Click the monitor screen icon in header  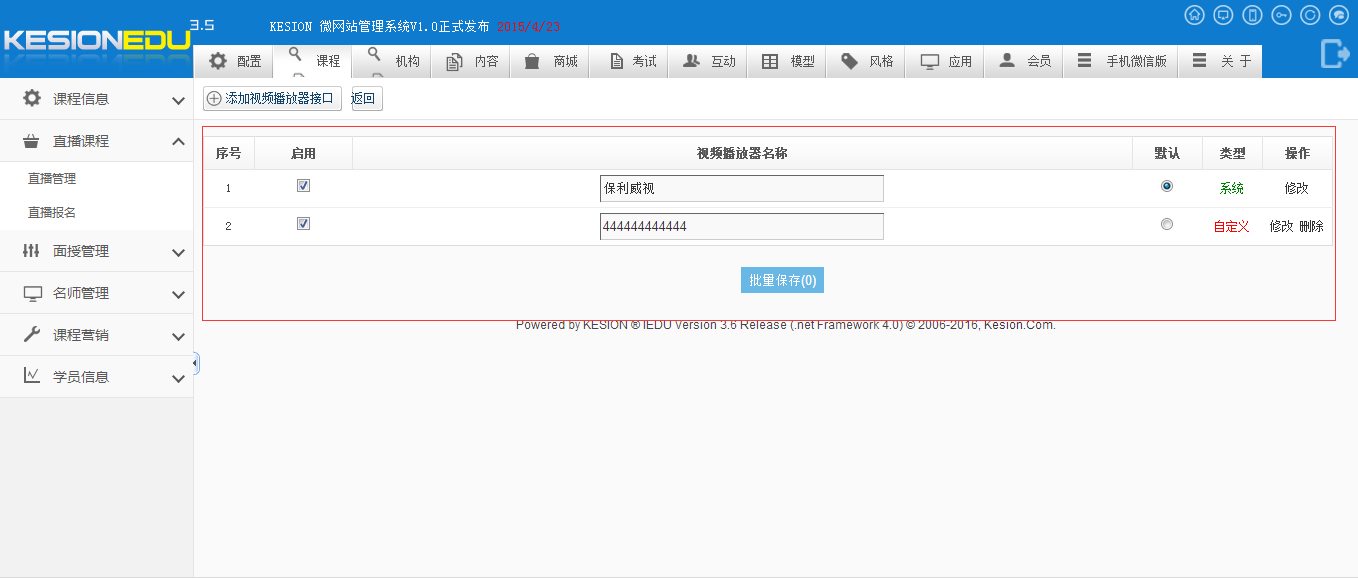click(x=1223, y=15)
